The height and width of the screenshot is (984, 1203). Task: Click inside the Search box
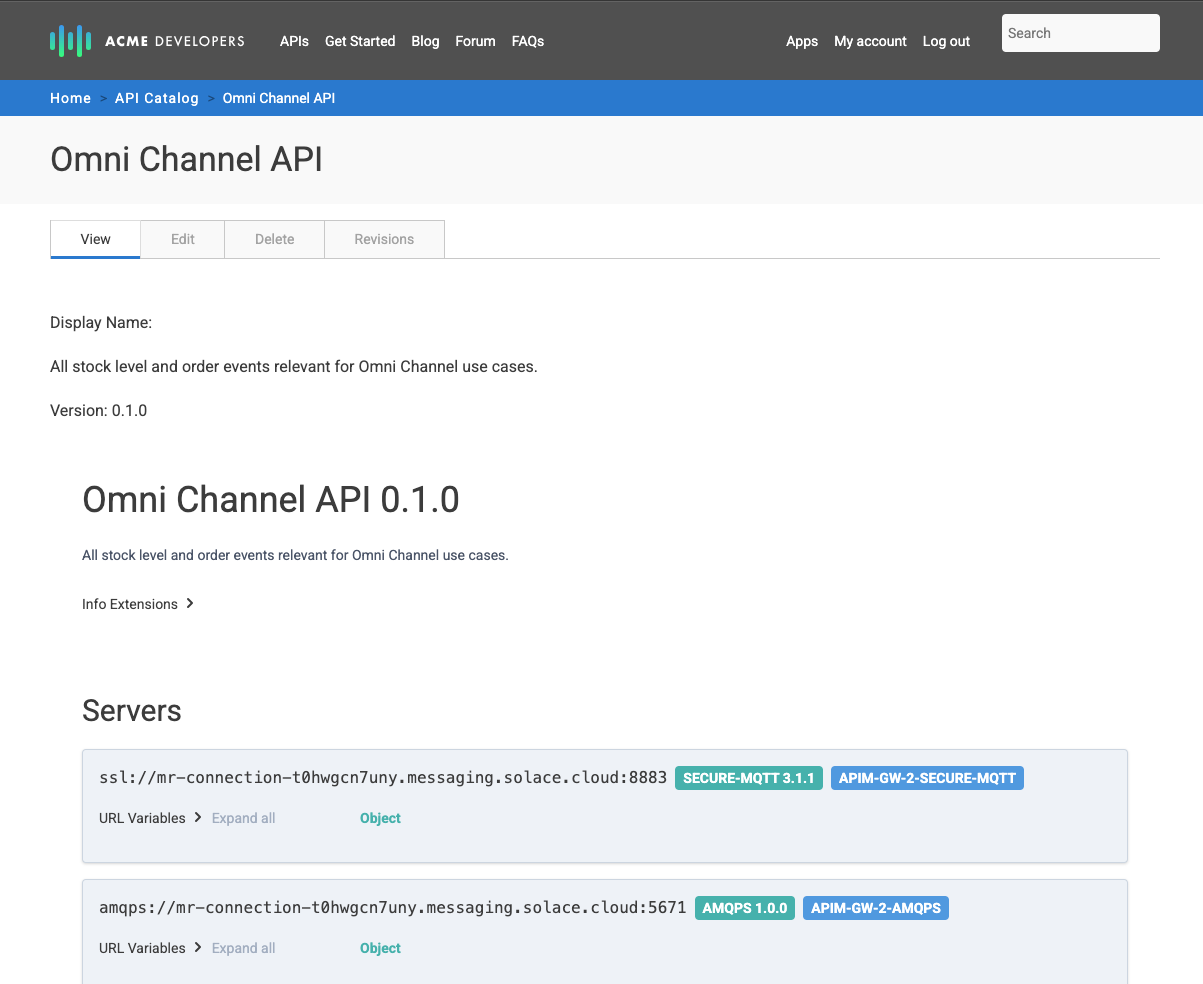[1080, 33]
